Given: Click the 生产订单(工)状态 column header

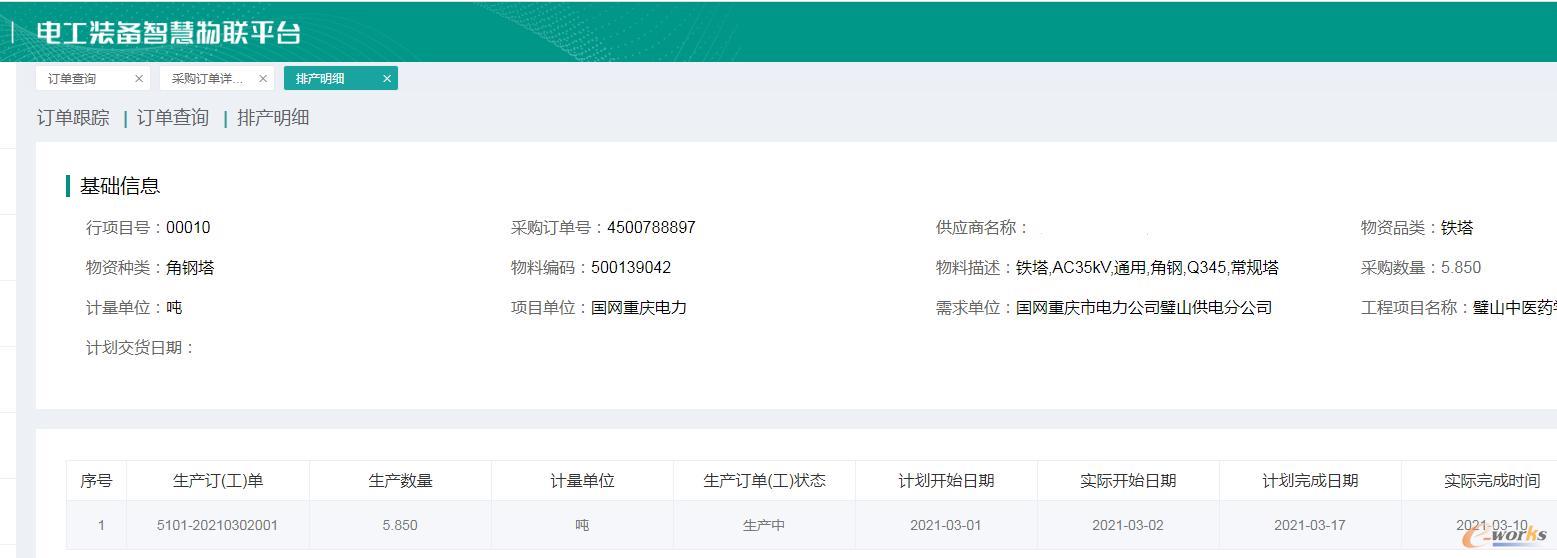Looking at the screenshot, I should coord(765,481).
